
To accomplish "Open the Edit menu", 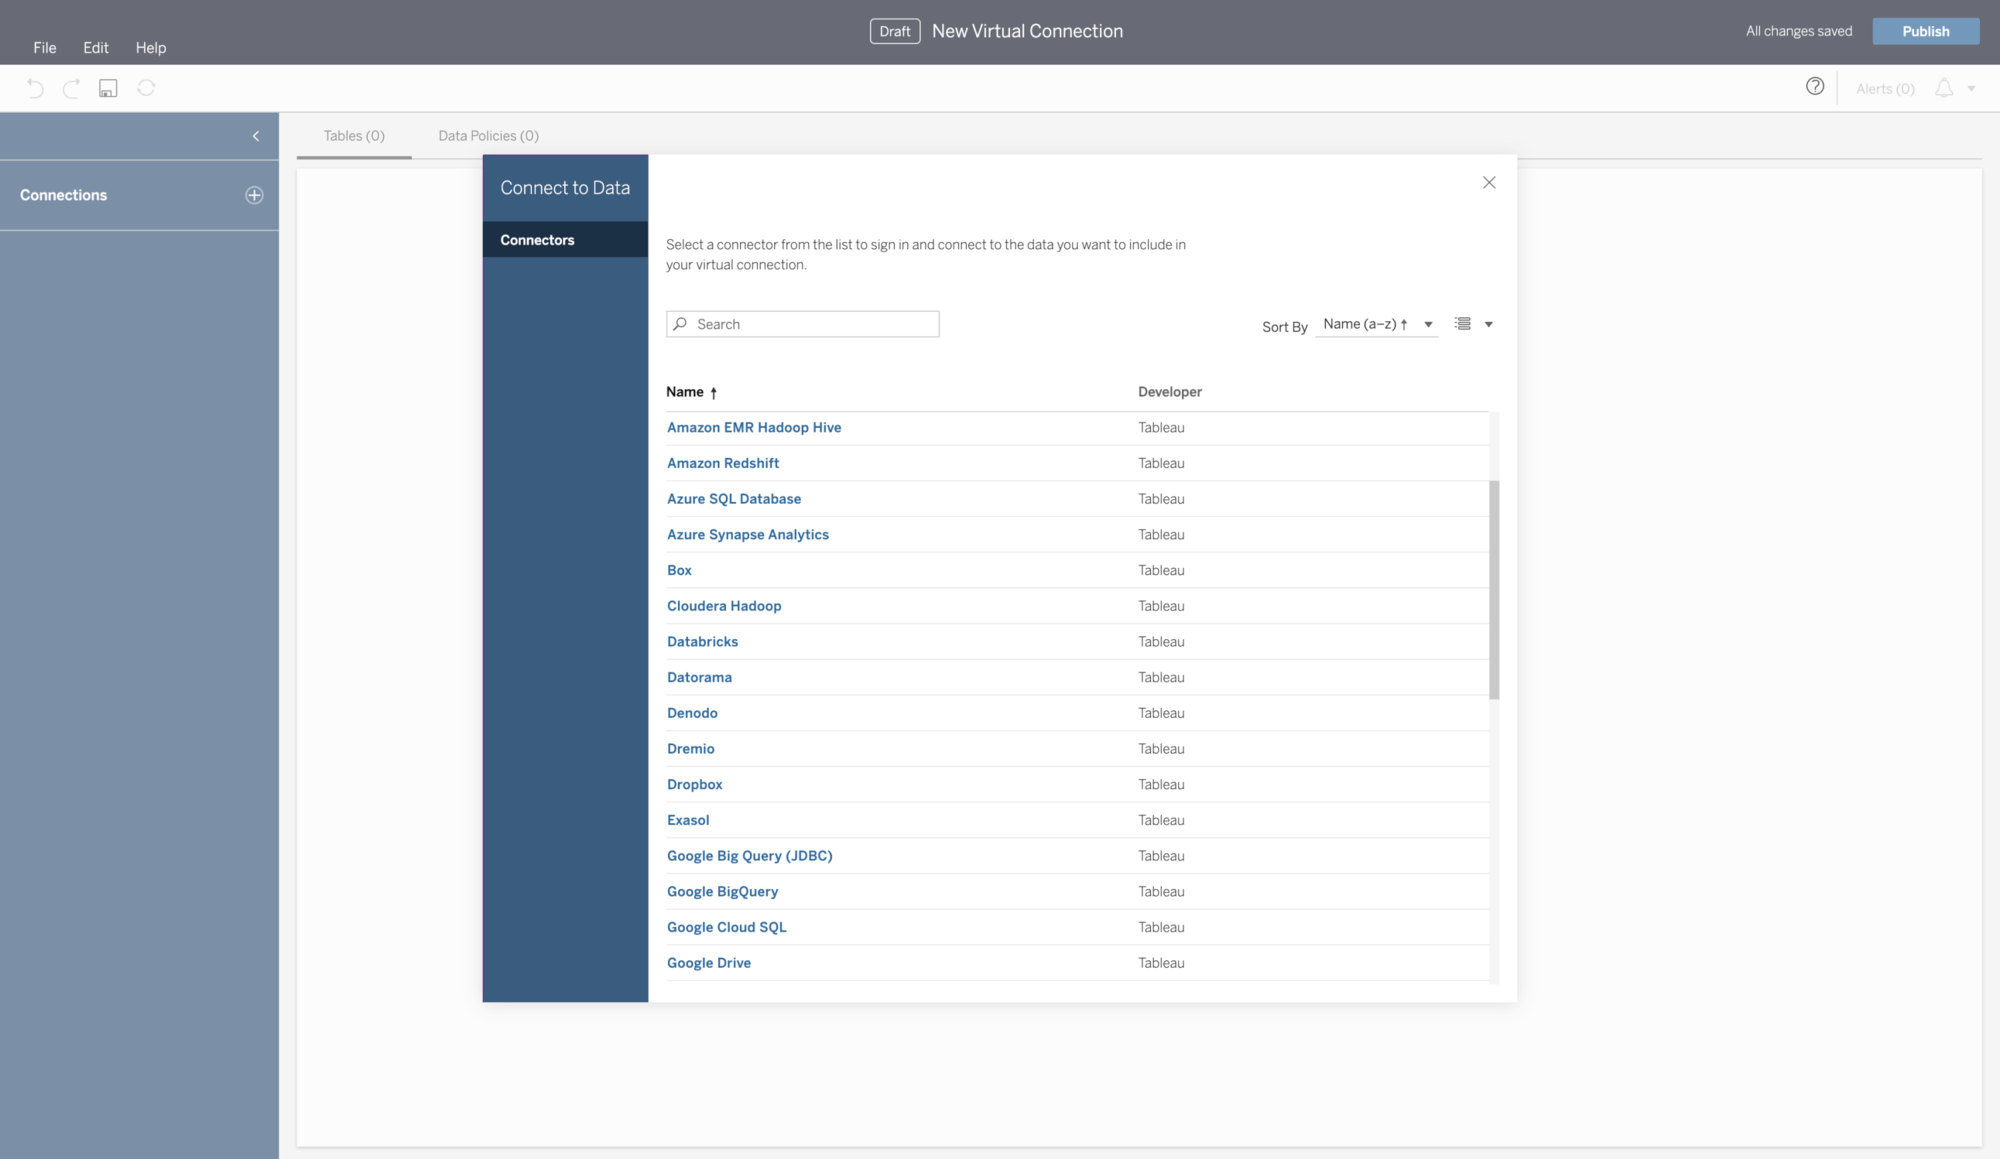I will pos(95,47).
